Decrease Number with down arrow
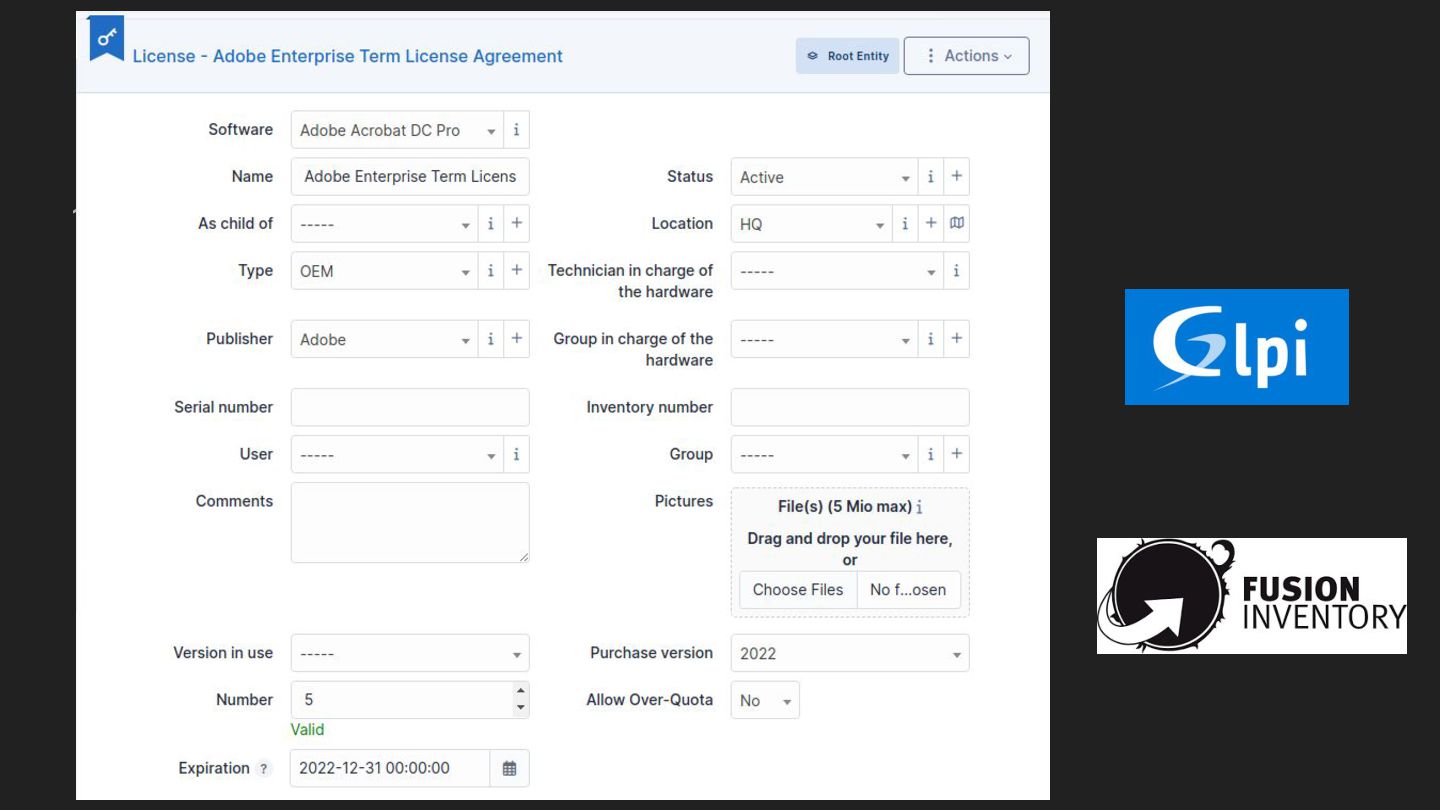The height and width of the screenshot is (810, 1440). tap(520, 708)
